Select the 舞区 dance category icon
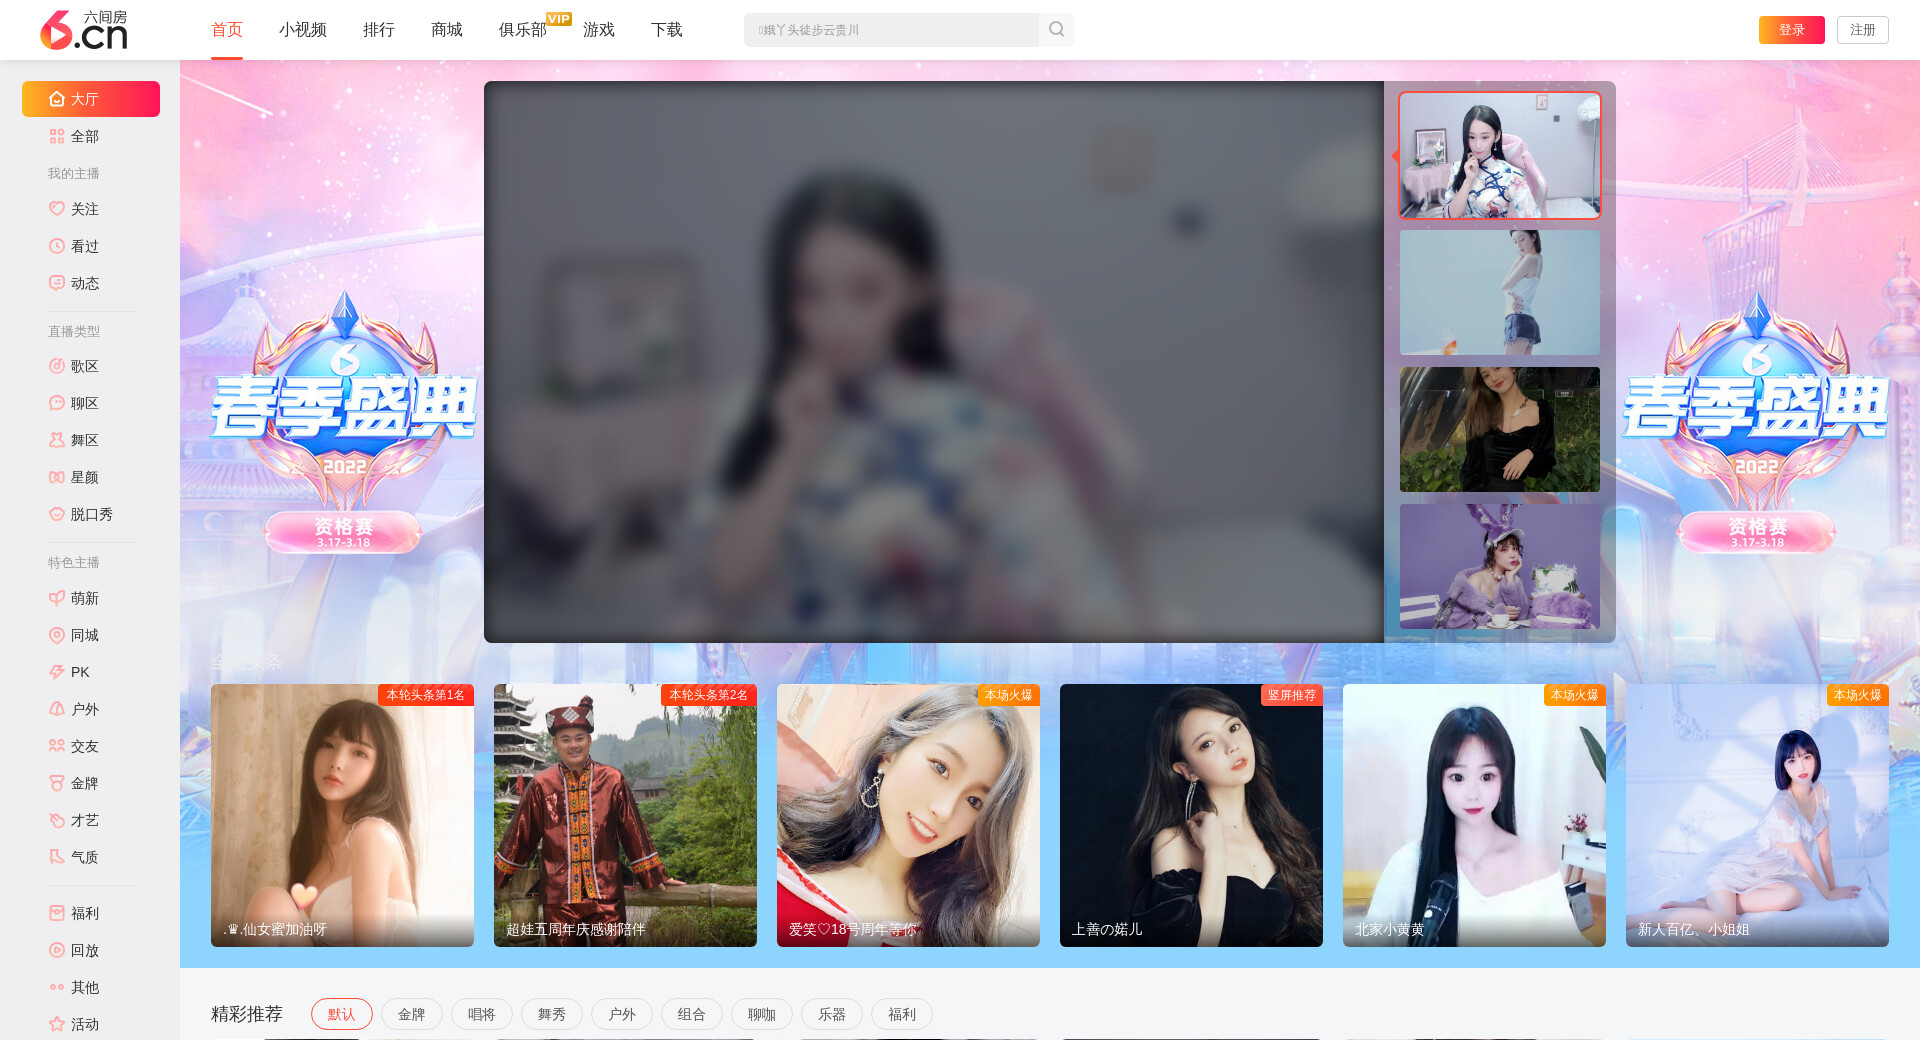1920x1040 pixels. click(57, 440)
